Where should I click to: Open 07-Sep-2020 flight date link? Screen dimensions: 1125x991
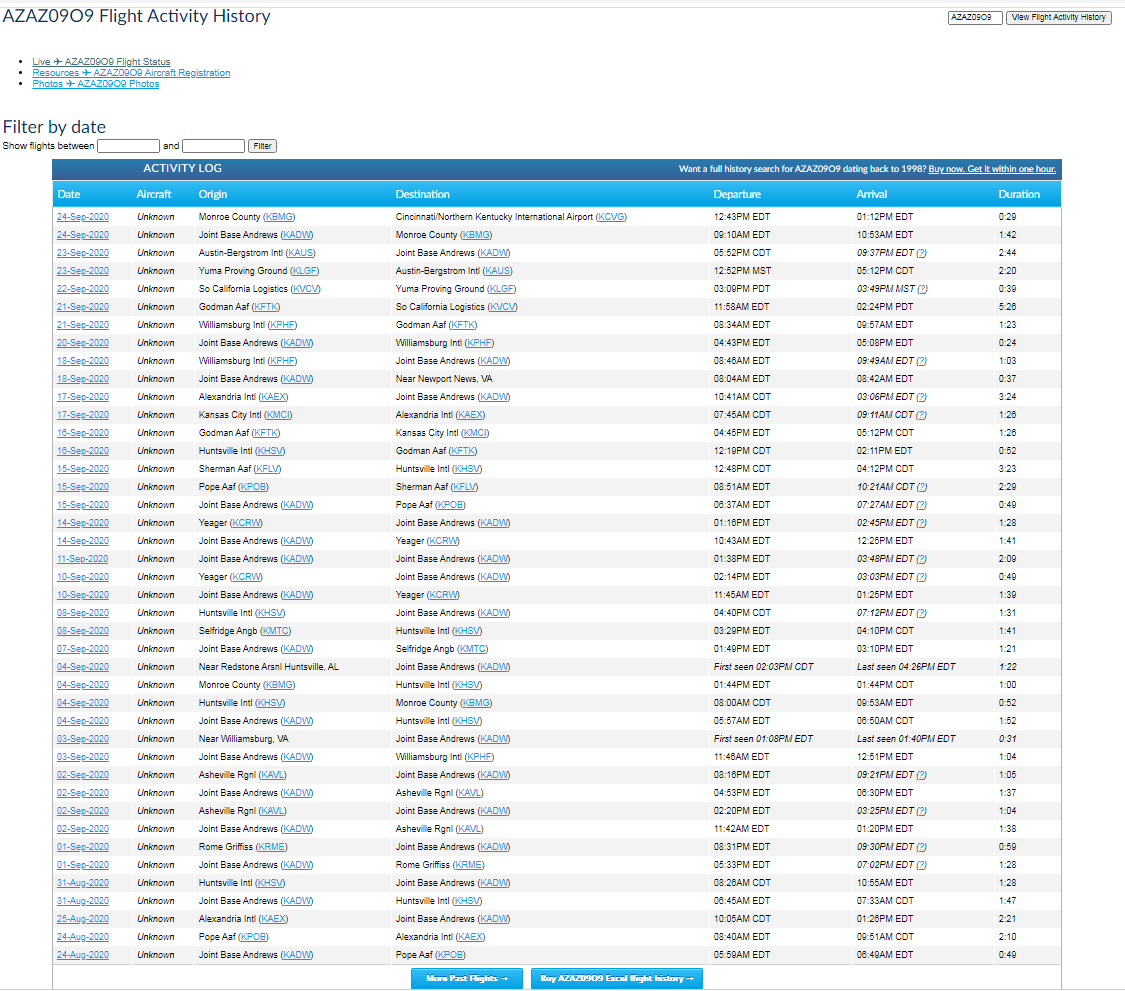click(x=83, y=649)
